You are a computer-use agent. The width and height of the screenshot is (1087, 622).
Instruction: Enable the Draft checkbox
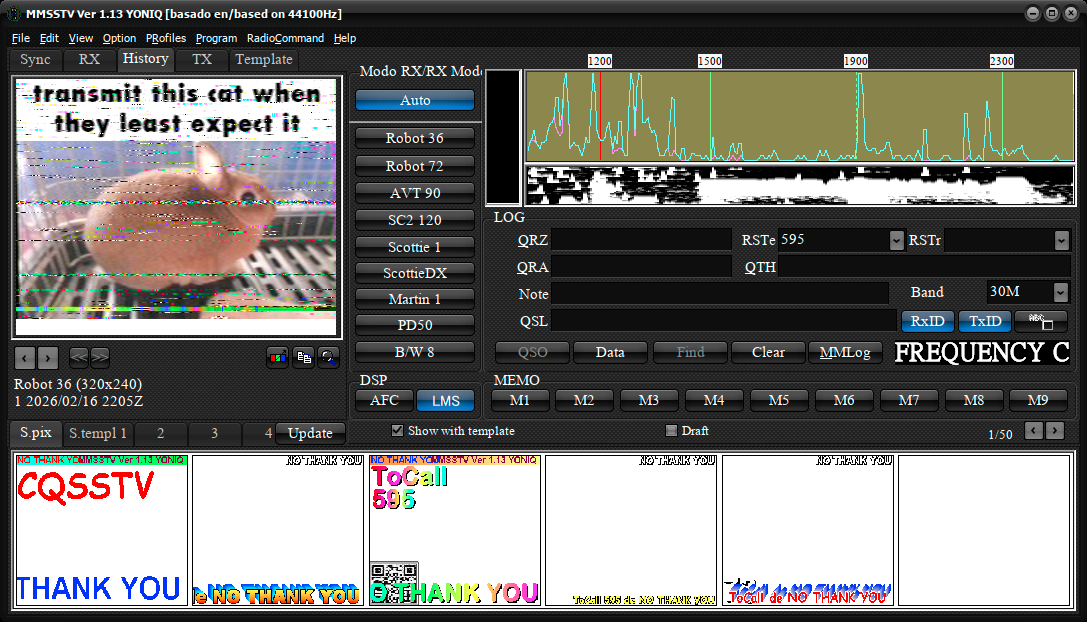point(672,431)
